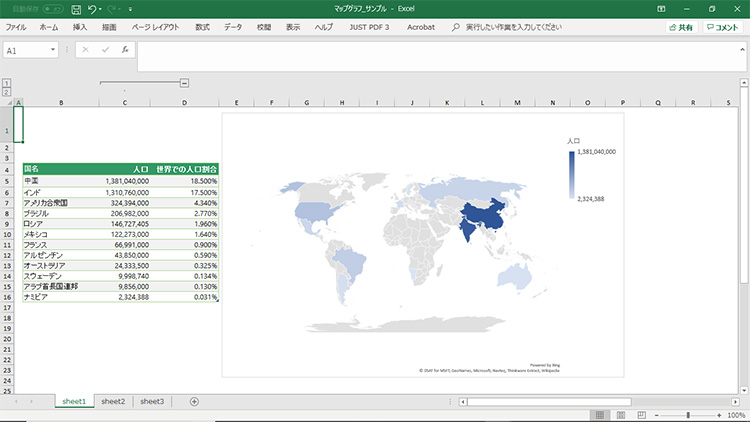The width and height of the screenshot is (750, 422).
Task: Click the コメント (Comments) button
Action: 721,27
